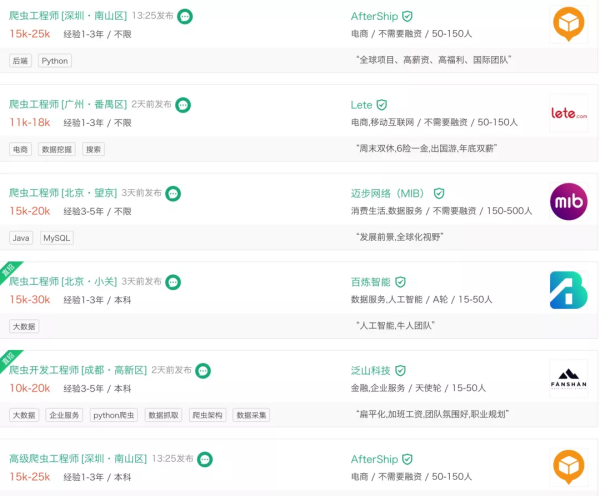Screen dimensions: 600x496
Task: Click verification badge next to 泛山科技
Action: coord(401,370)
